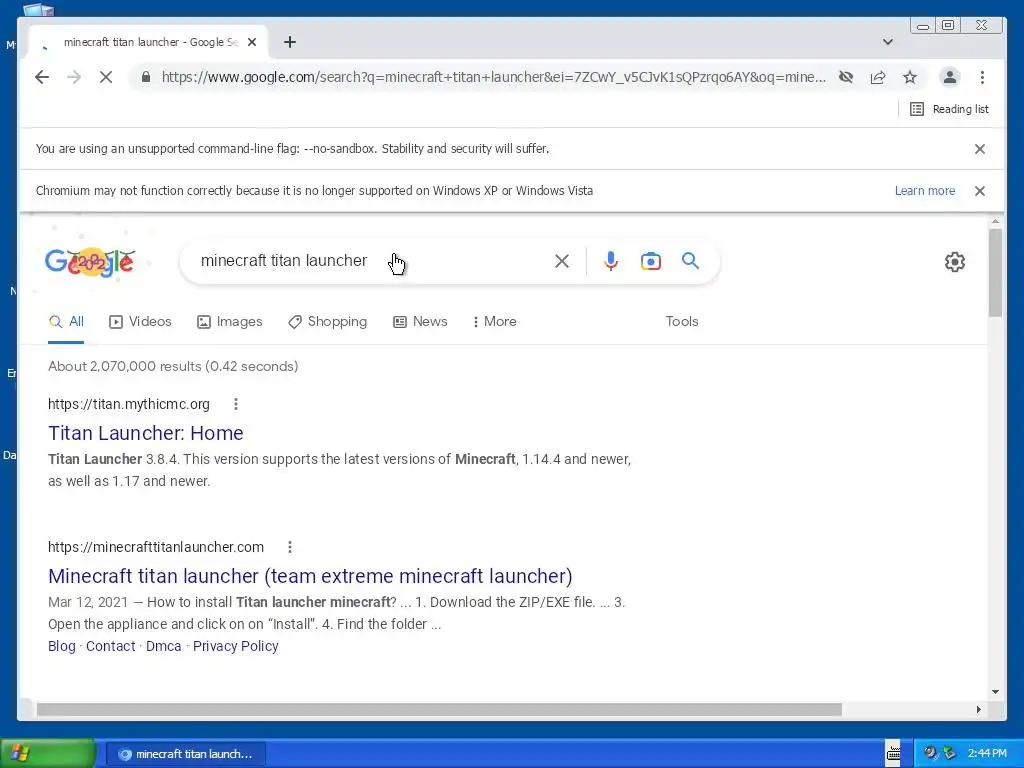Screen dimensions: 1024x768
Task: Select the All results tab
Action: click(x=66, y=321)
